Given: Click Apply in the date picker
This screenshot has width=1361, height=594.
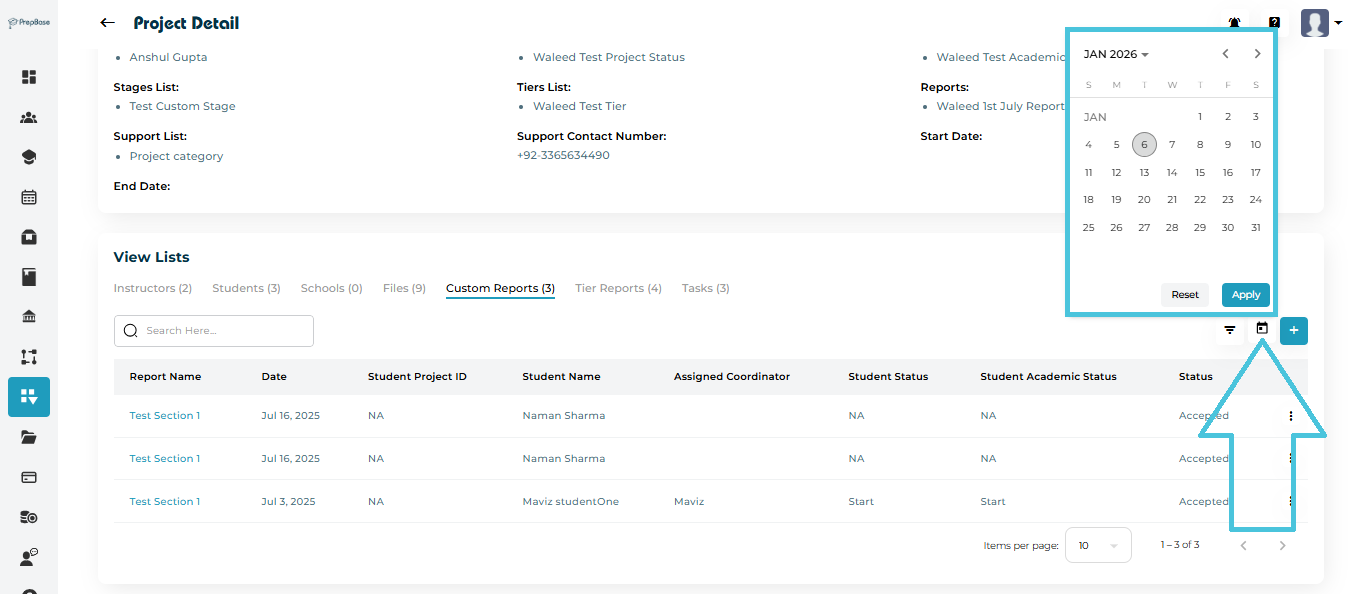Looking at the screenshot, I should coord(1246,295).
